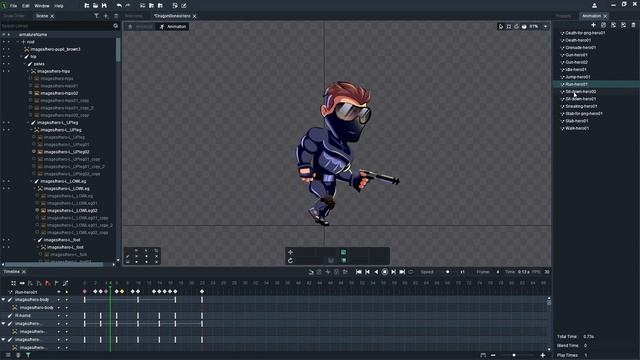Open the Window menu
Viewport: 640px width, 360px height.
[x=42, y=6]
